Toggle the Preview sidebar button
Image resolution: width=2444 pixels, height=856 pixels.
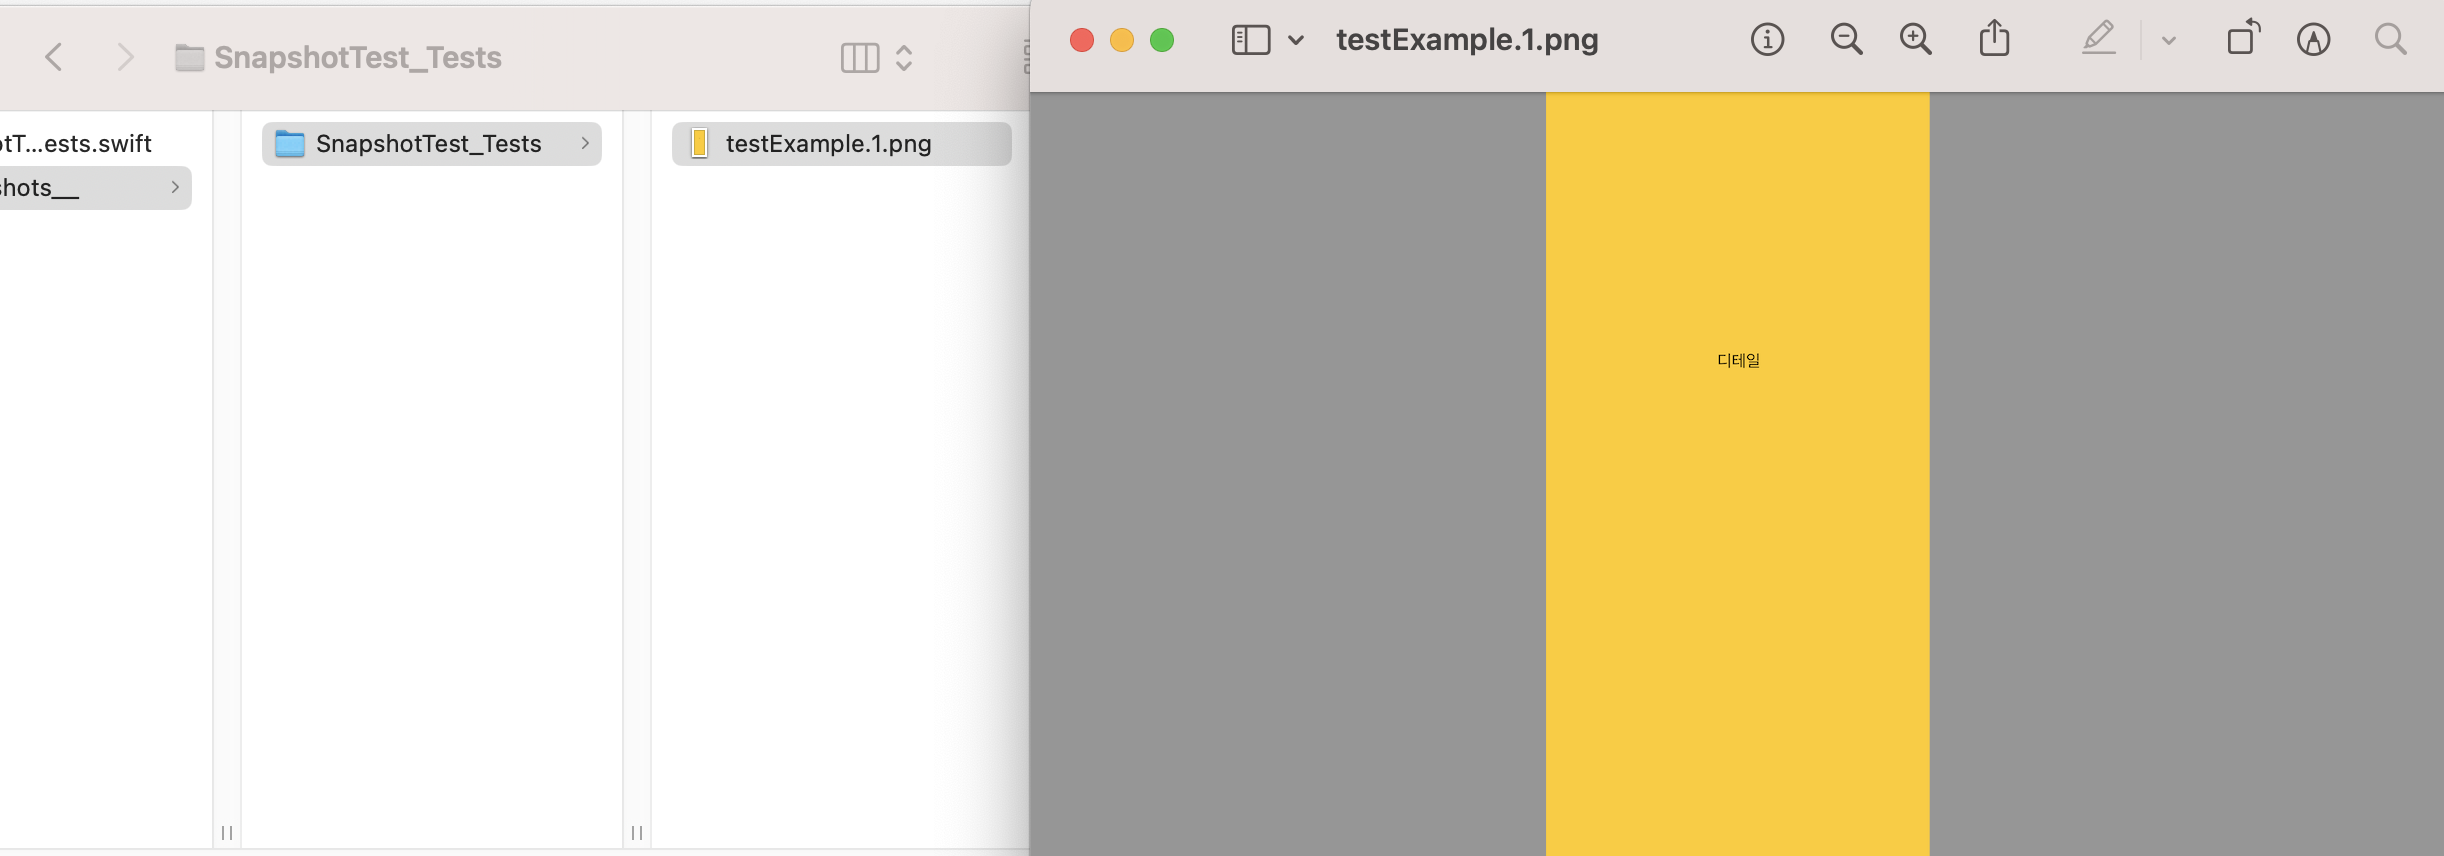pyautogui.click(x=1251, y=40)
